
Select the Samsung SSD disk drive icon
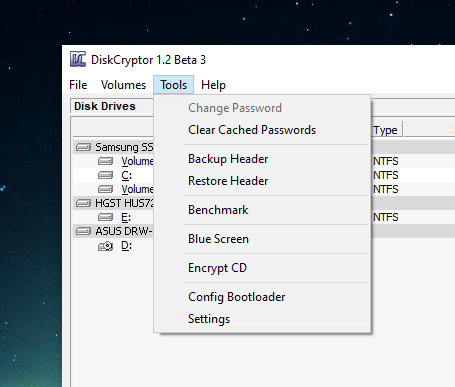point(83,147)
